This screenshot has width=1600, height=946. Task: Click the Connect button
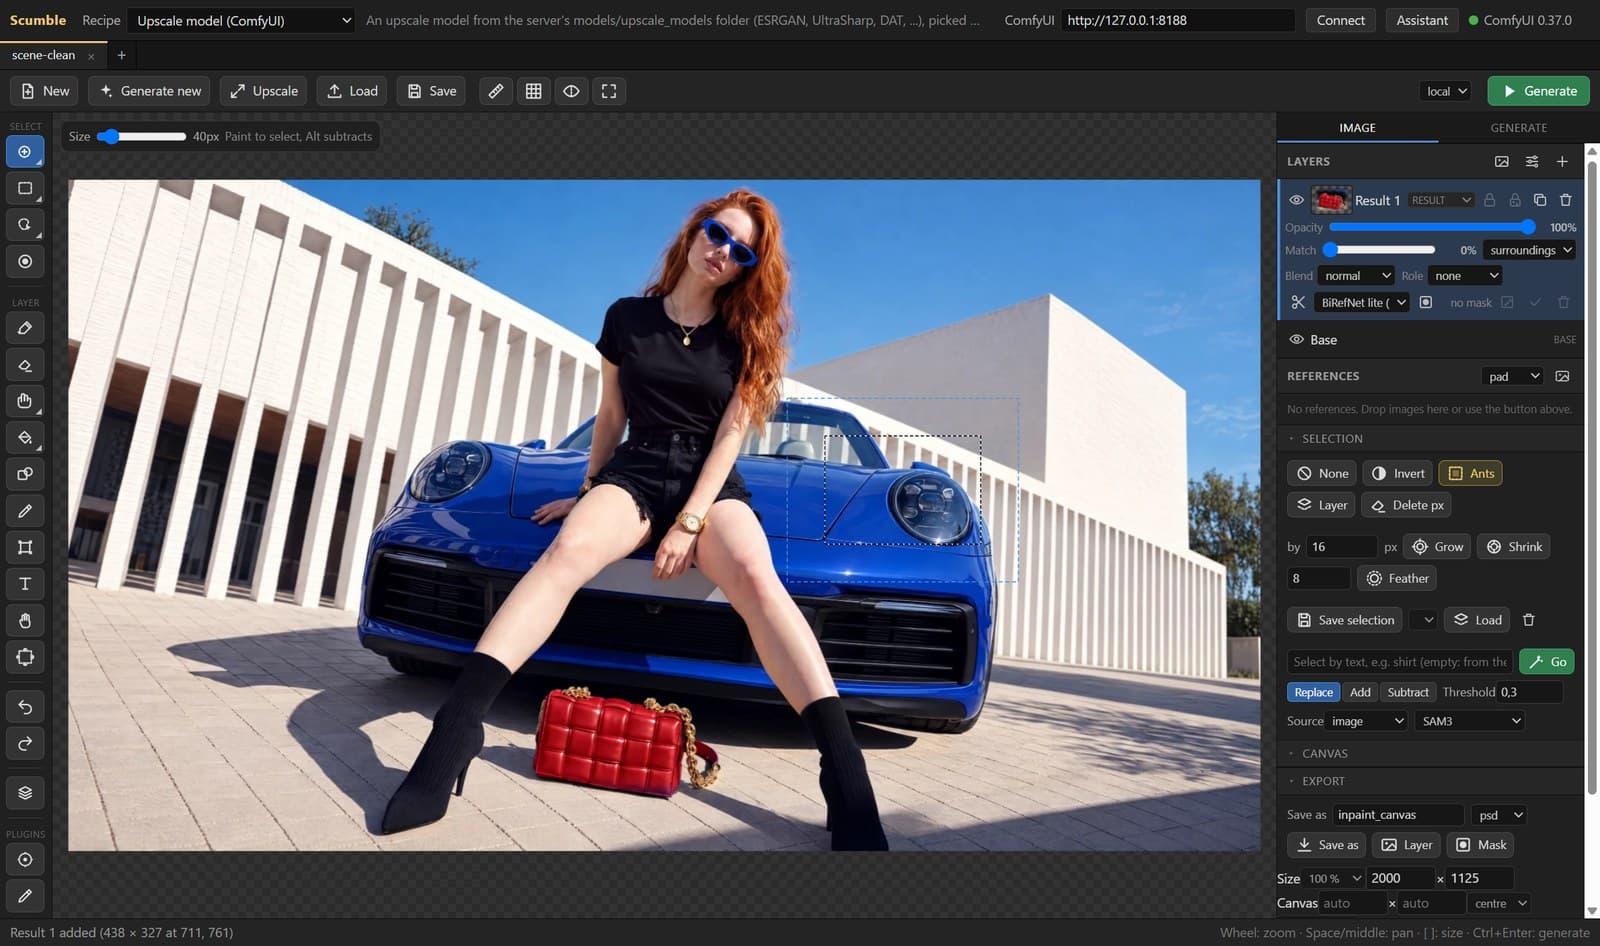tap(1340, 20)
